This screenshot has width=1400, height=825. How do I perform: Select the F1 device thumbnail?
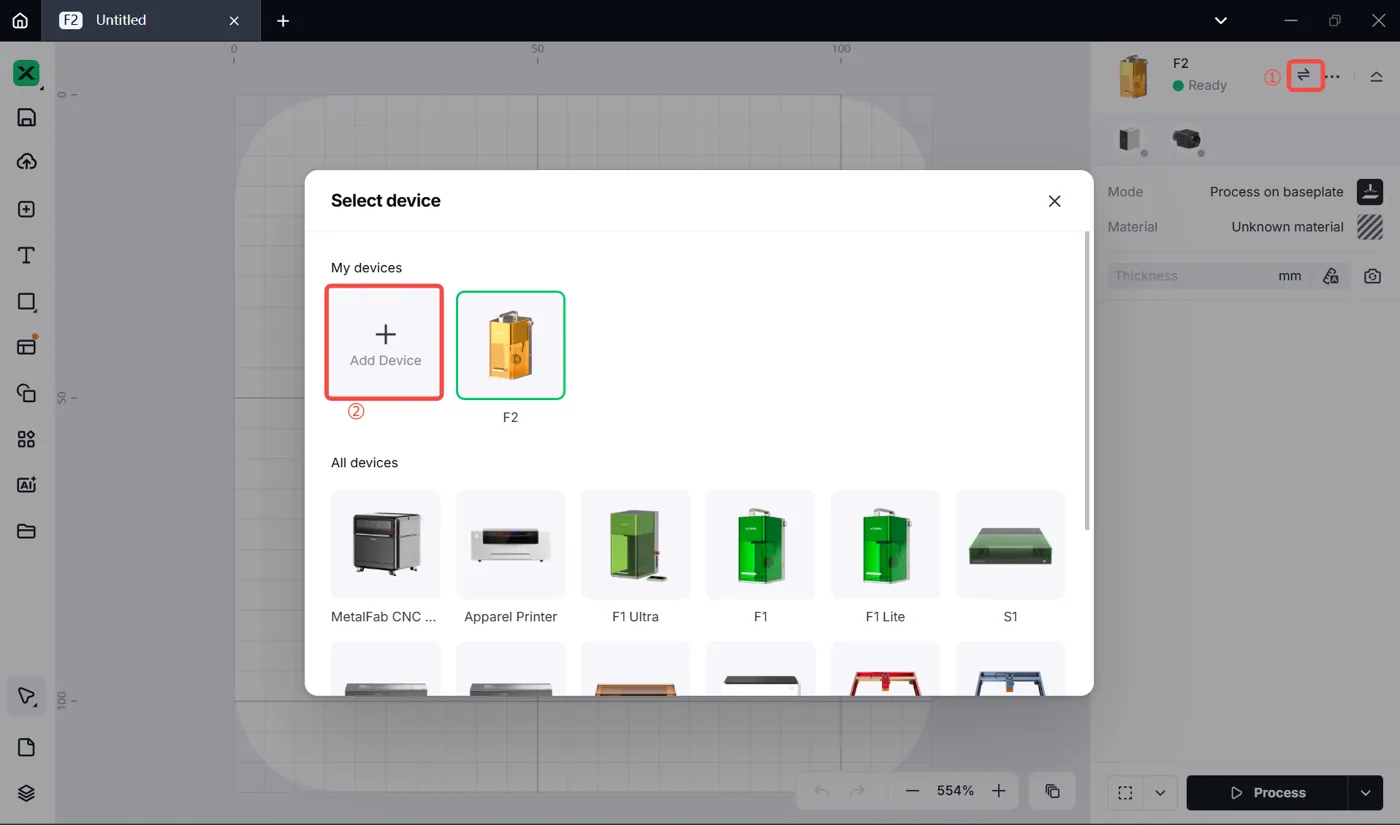[761, 545]
